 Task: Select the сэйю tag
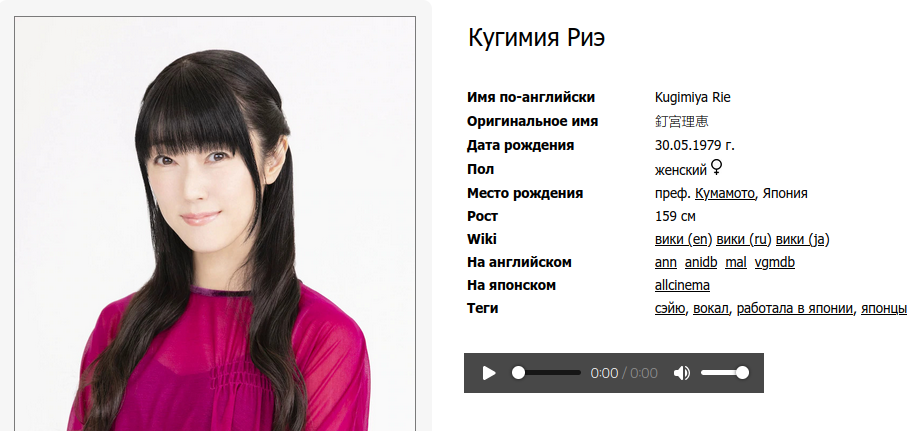(669, 308)
